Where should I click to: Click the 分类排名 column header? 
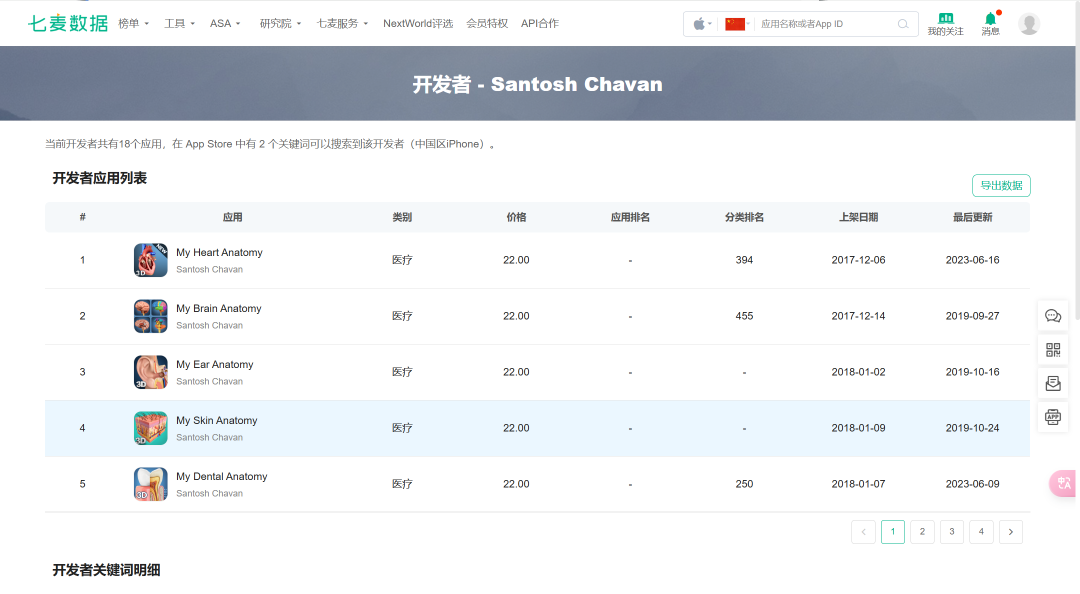coord(744,217)
